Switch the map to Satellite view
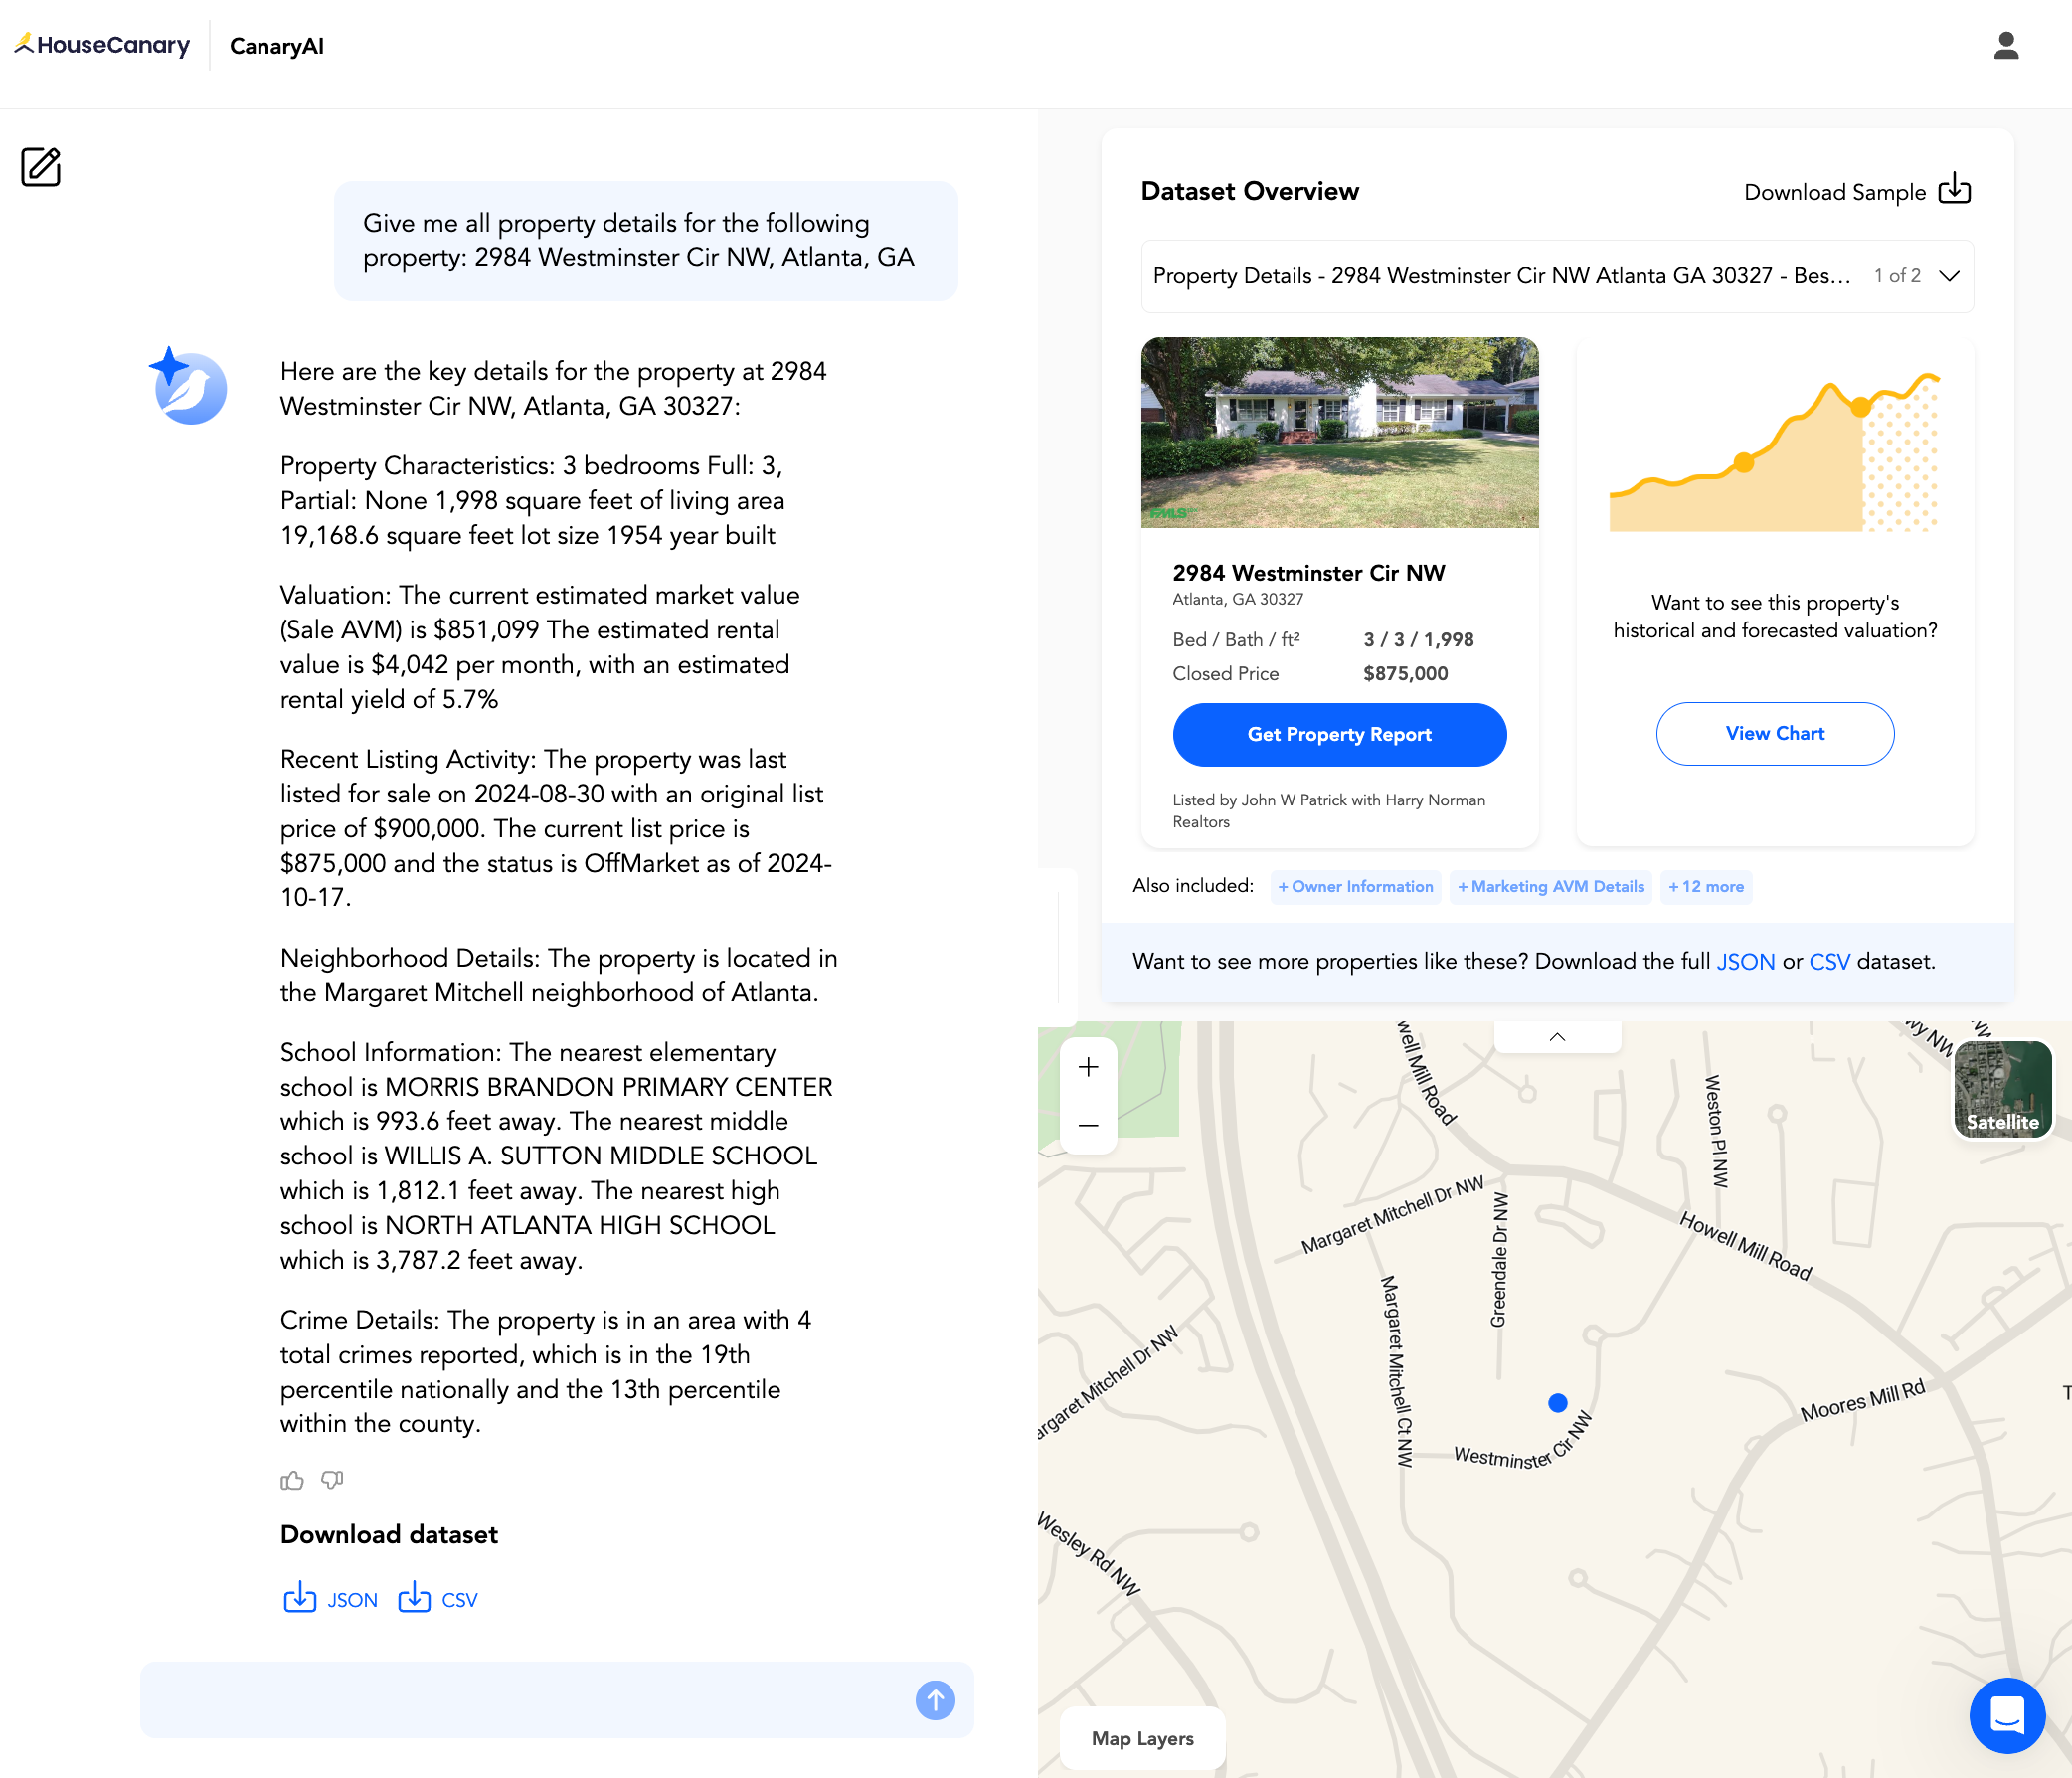 [2003, 1090]
